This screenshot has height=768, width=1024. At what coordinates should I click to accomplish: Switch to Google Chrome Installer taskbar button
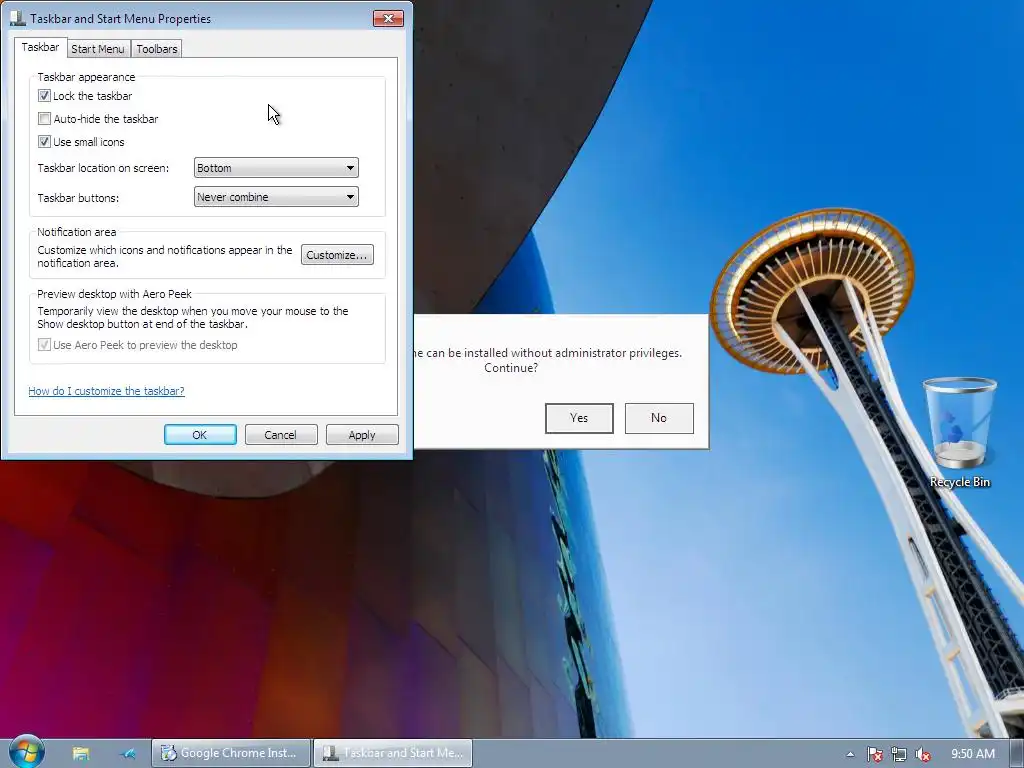pyautogui.click(x=232, y=753)
